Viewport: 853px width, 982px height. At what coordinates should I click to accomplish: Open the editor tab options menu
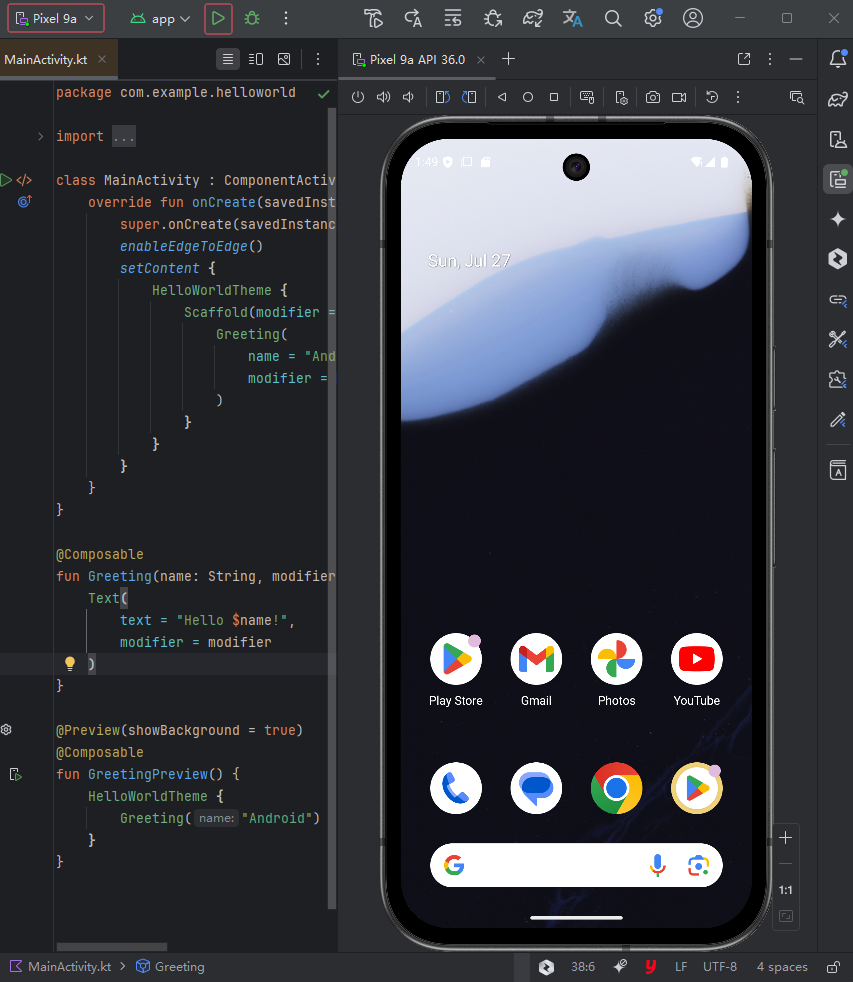[318, 59]
